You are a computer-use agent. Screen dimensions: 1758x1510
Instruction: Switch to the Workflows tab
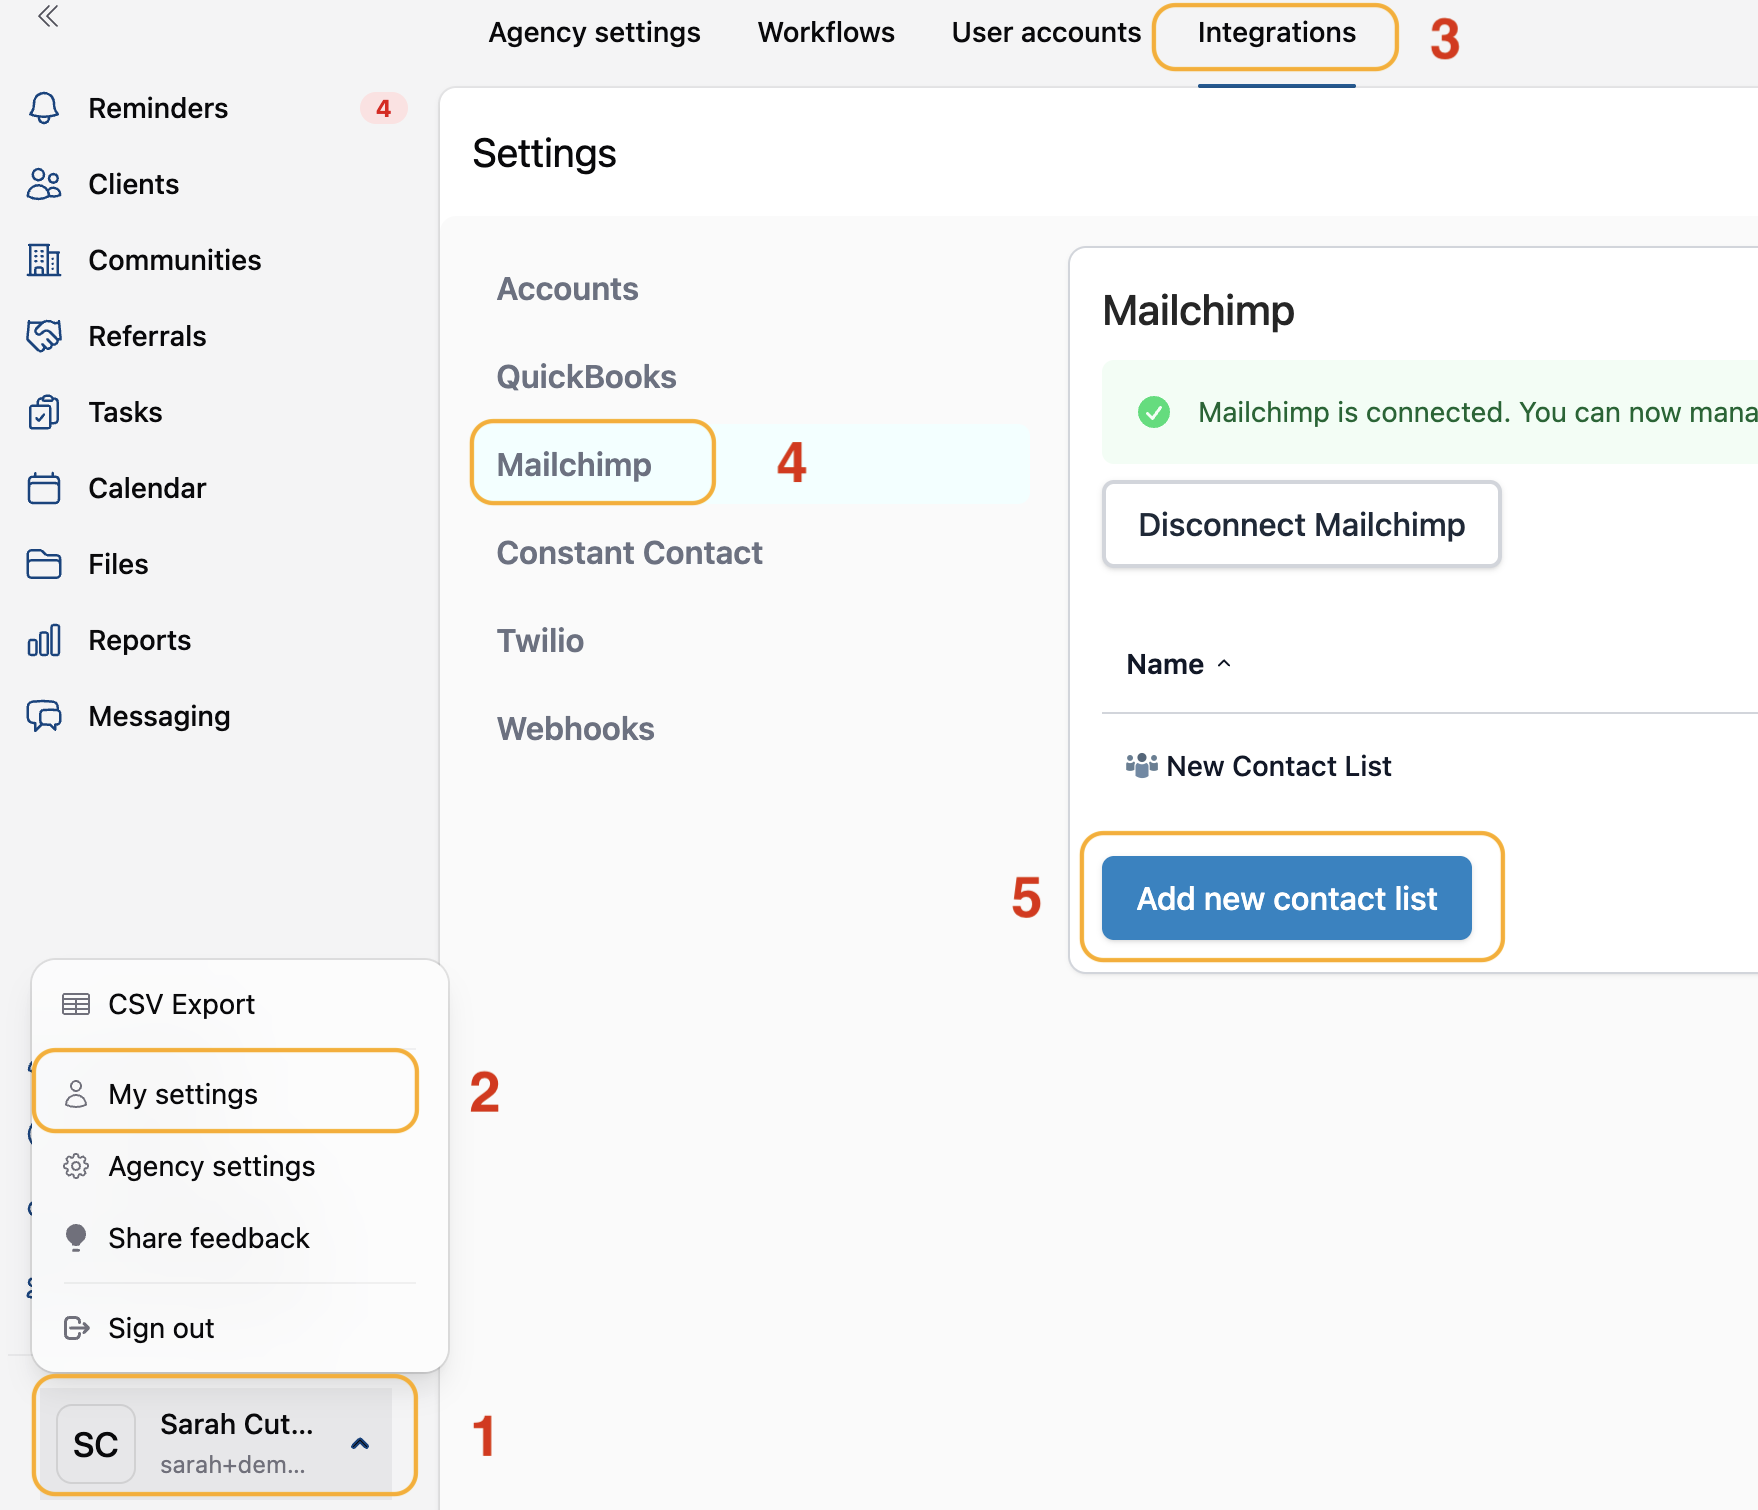pyautogui.click(x=826, y=33)
